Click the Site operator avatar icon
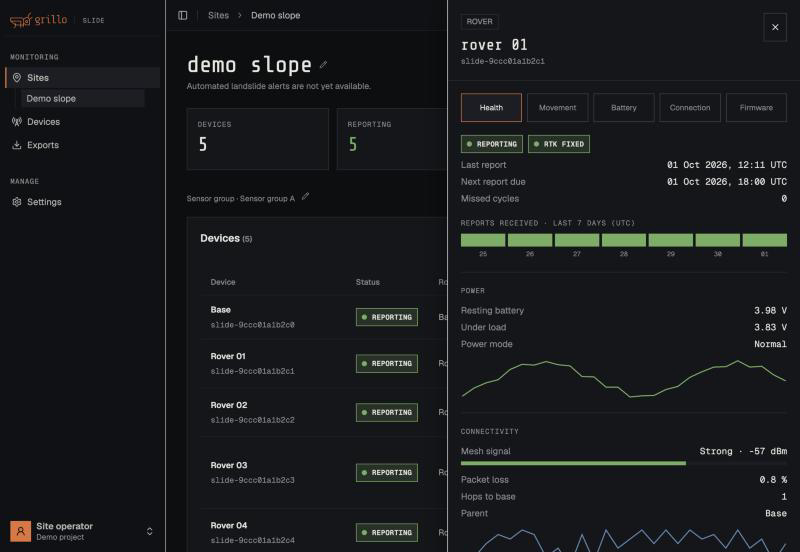Screen dimensions: 800x552 [20, 531]
